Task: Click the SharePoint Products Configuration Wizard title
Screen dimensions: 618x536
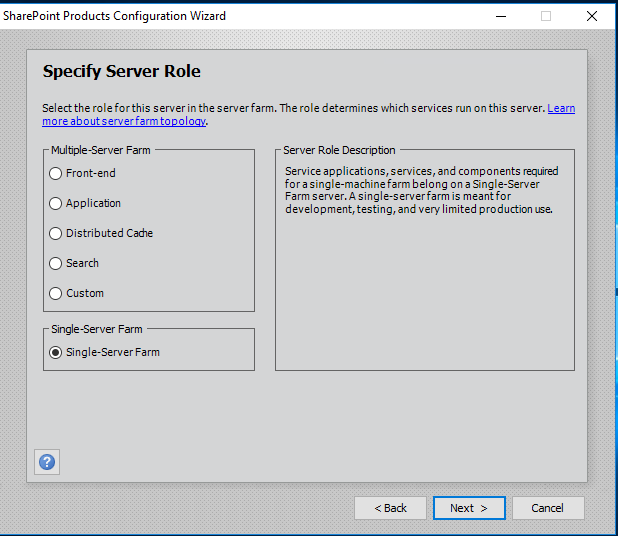Action: 114,16
